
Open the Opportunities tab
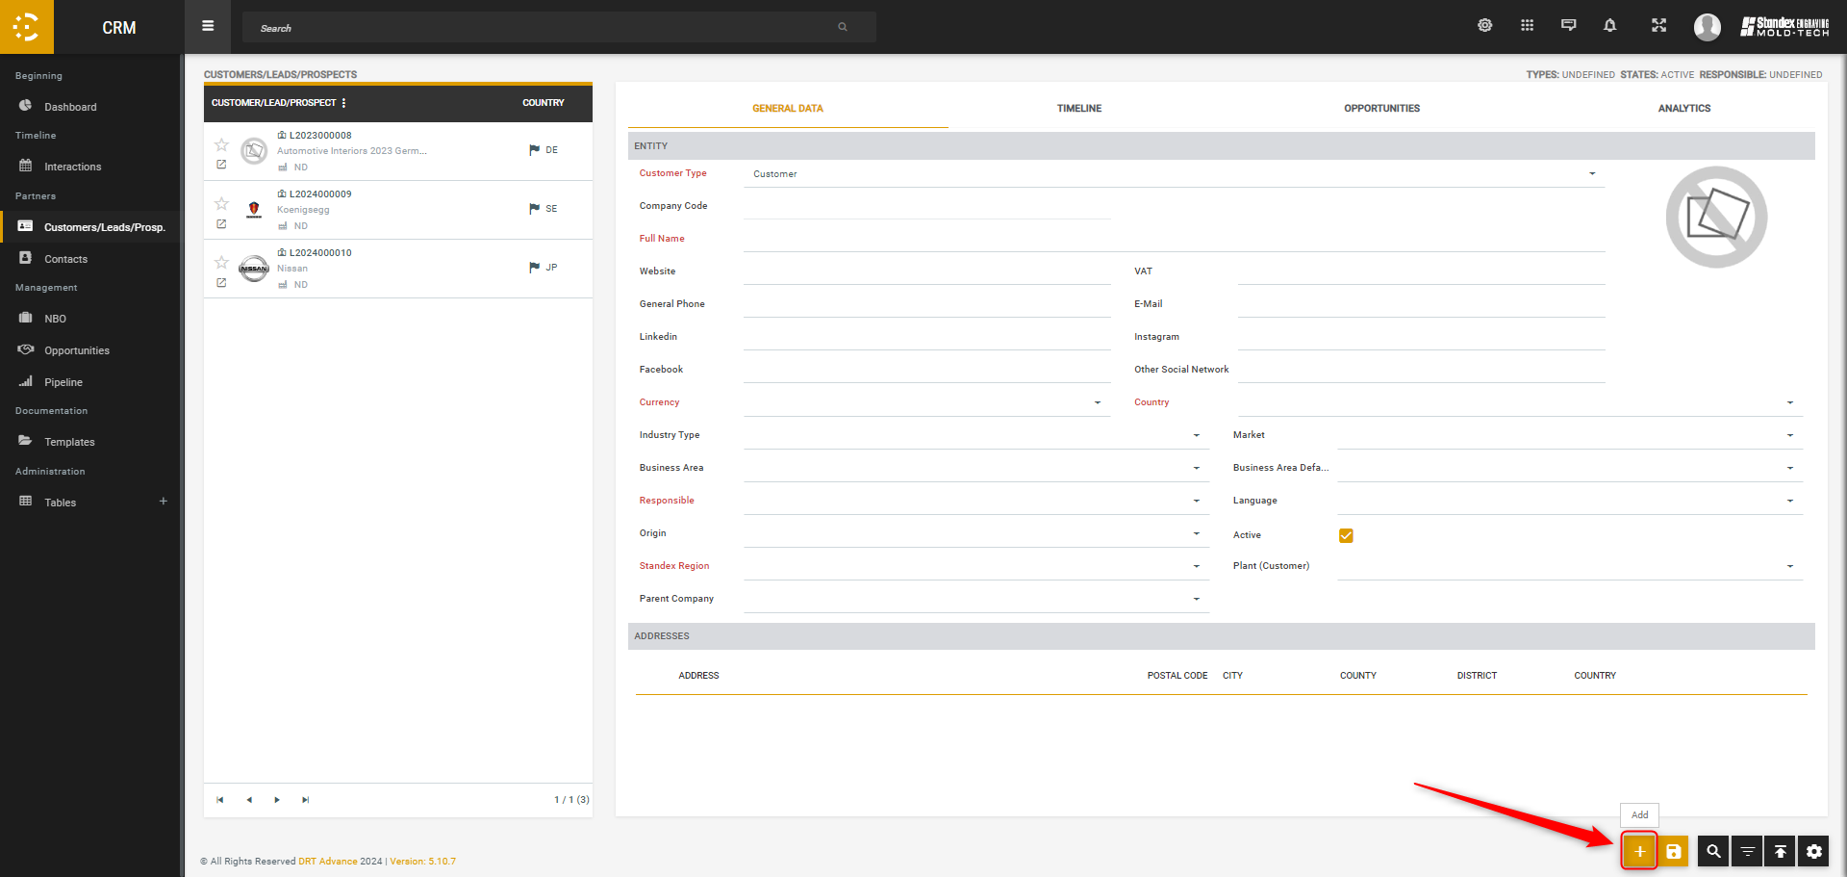(x=1381, y=108)
